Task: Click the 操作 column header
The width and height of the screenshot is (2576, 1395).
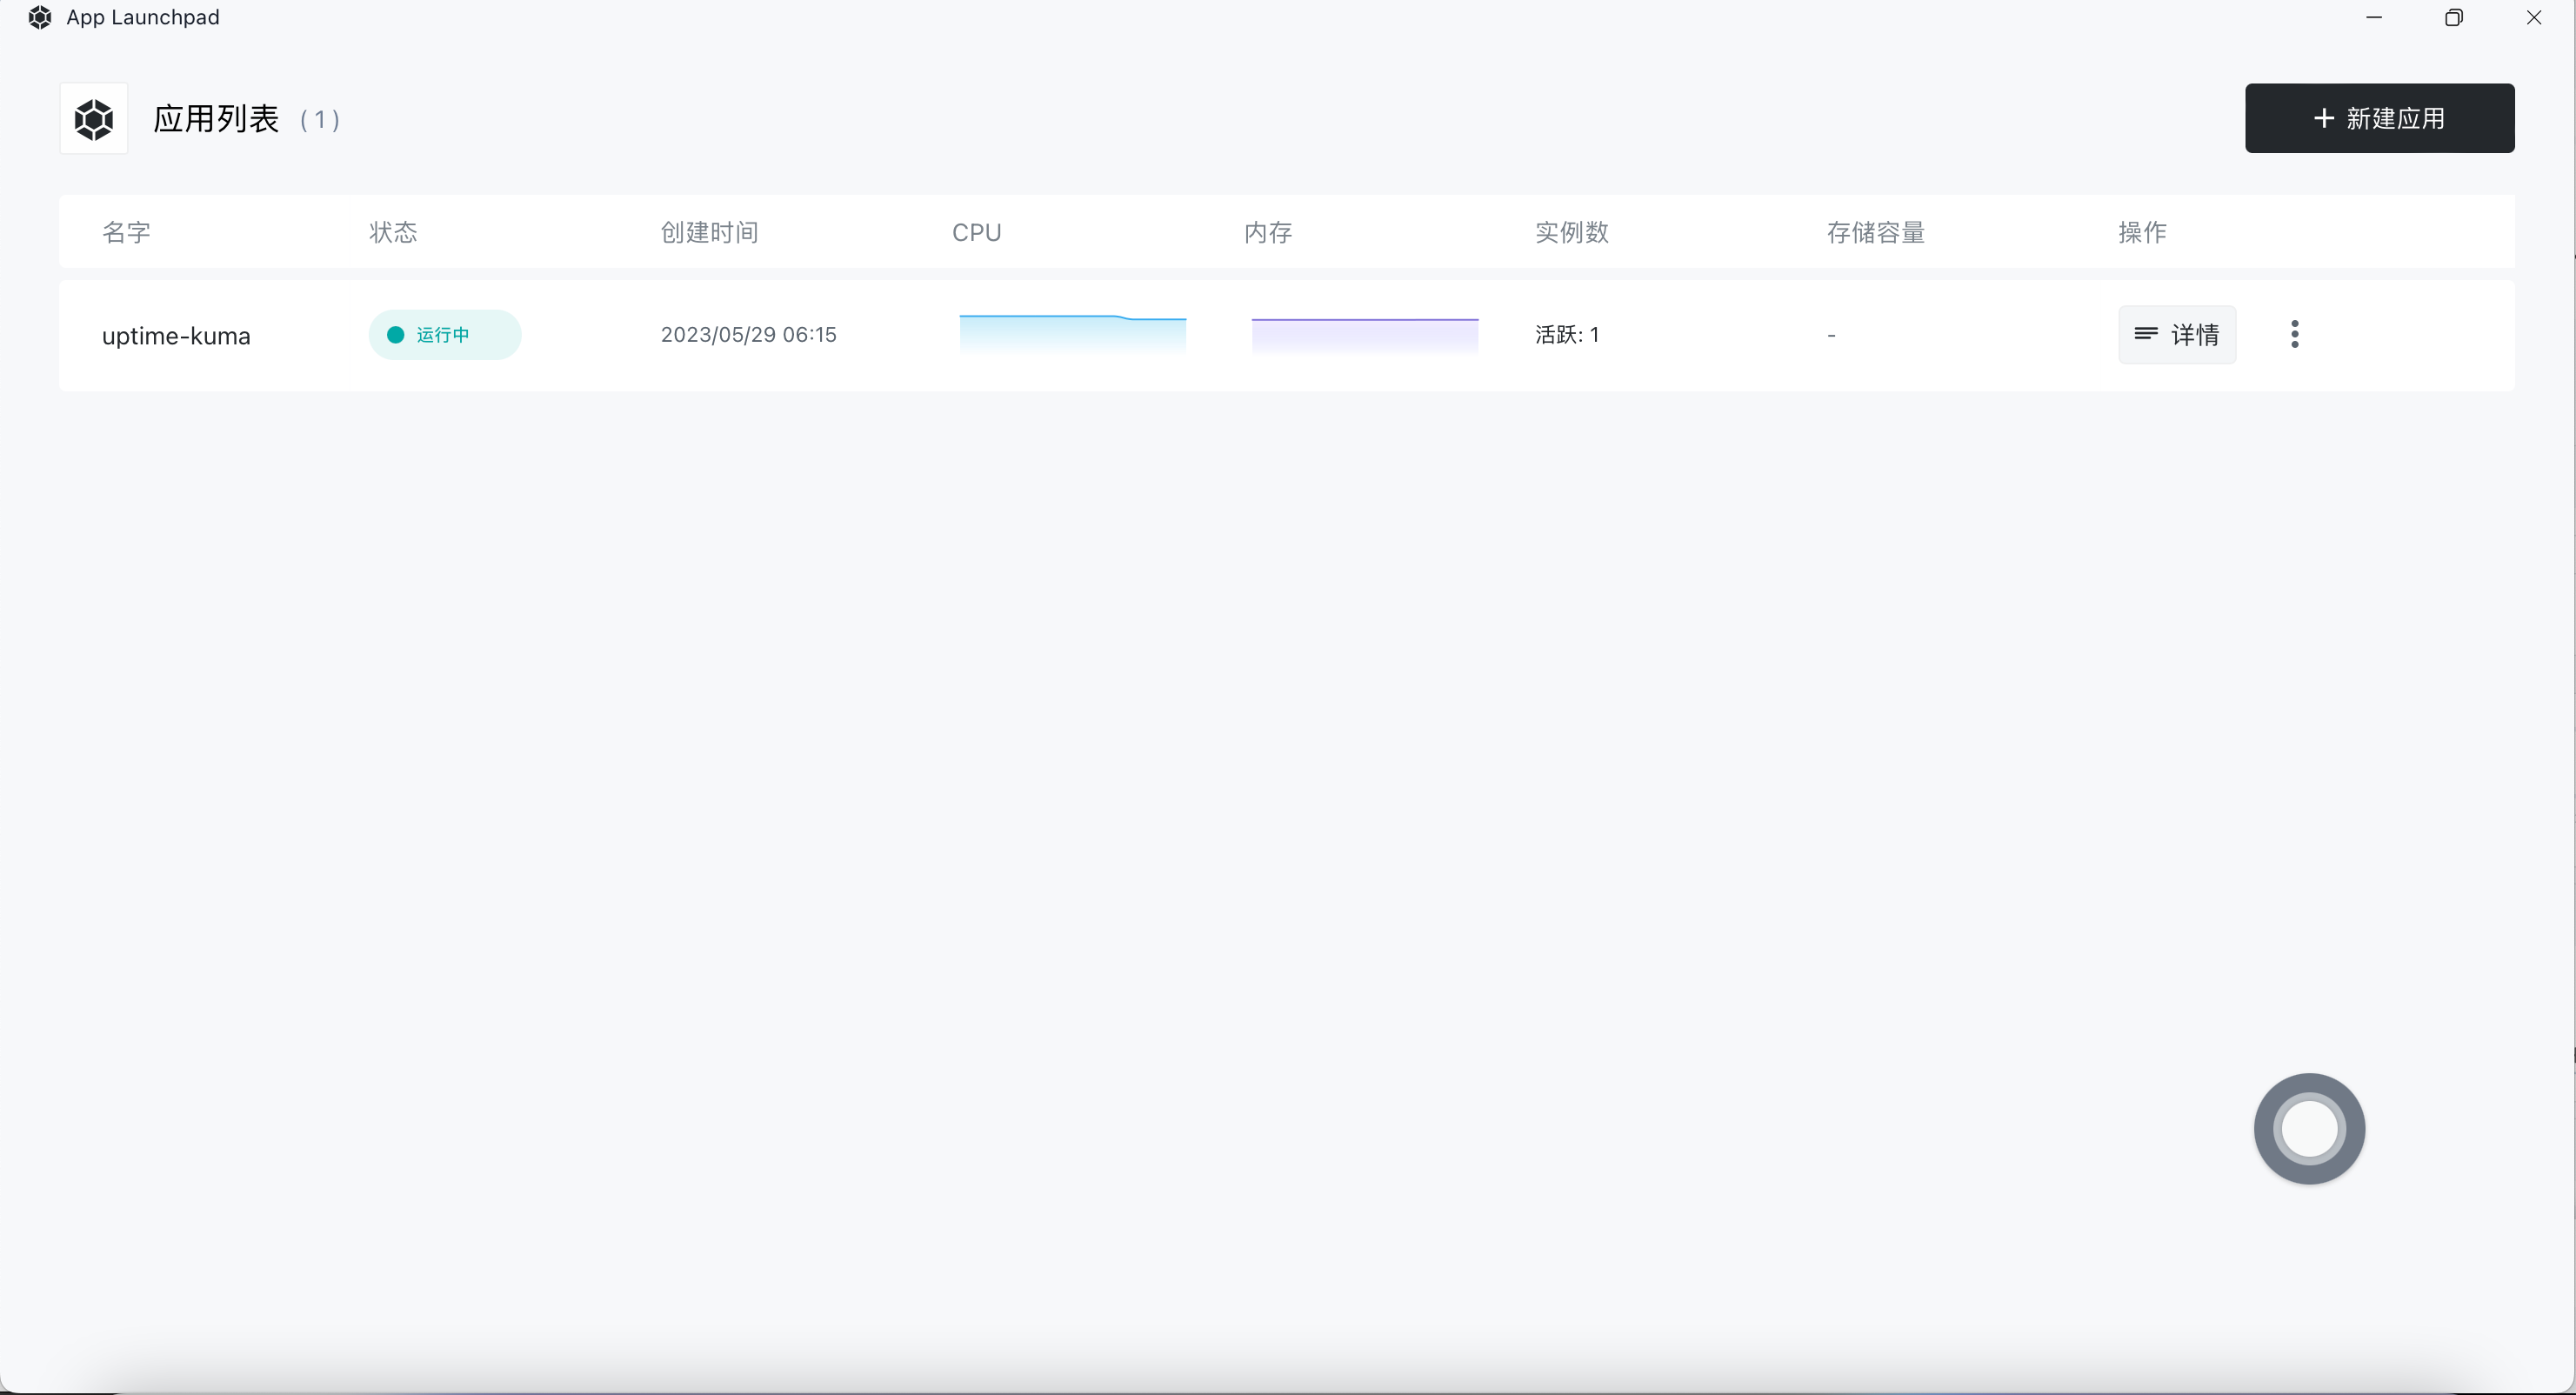Action: coord(2142,232)
